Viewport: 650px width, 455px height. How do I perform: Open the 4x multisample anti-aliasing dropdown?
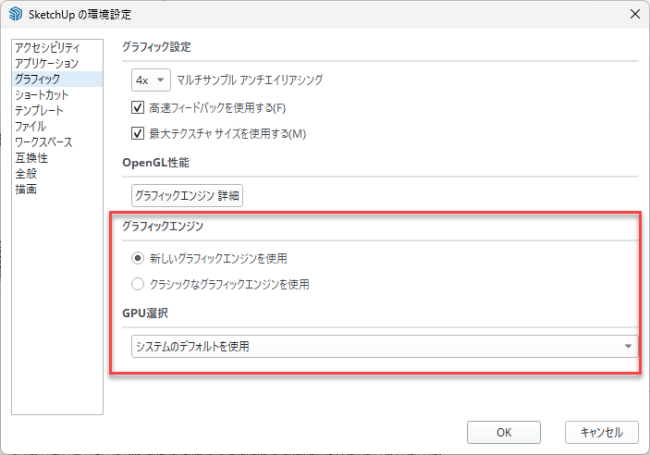click(x=151, y=80)
